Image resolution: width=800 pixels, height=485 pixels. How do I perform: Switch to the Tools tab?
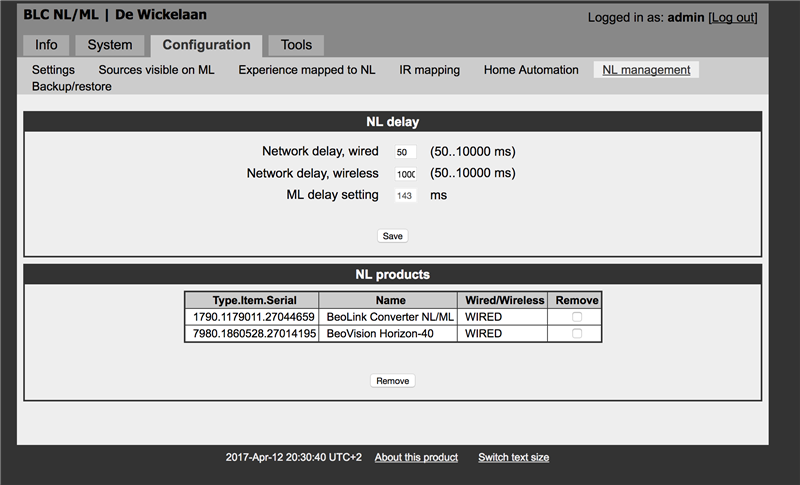pyautogui.click(x=296, y=45)
